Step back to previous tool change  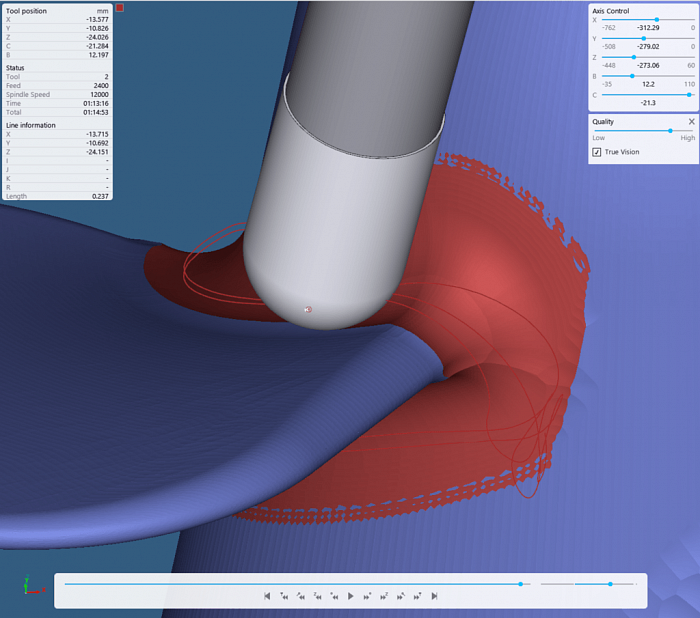pos(284,596)
